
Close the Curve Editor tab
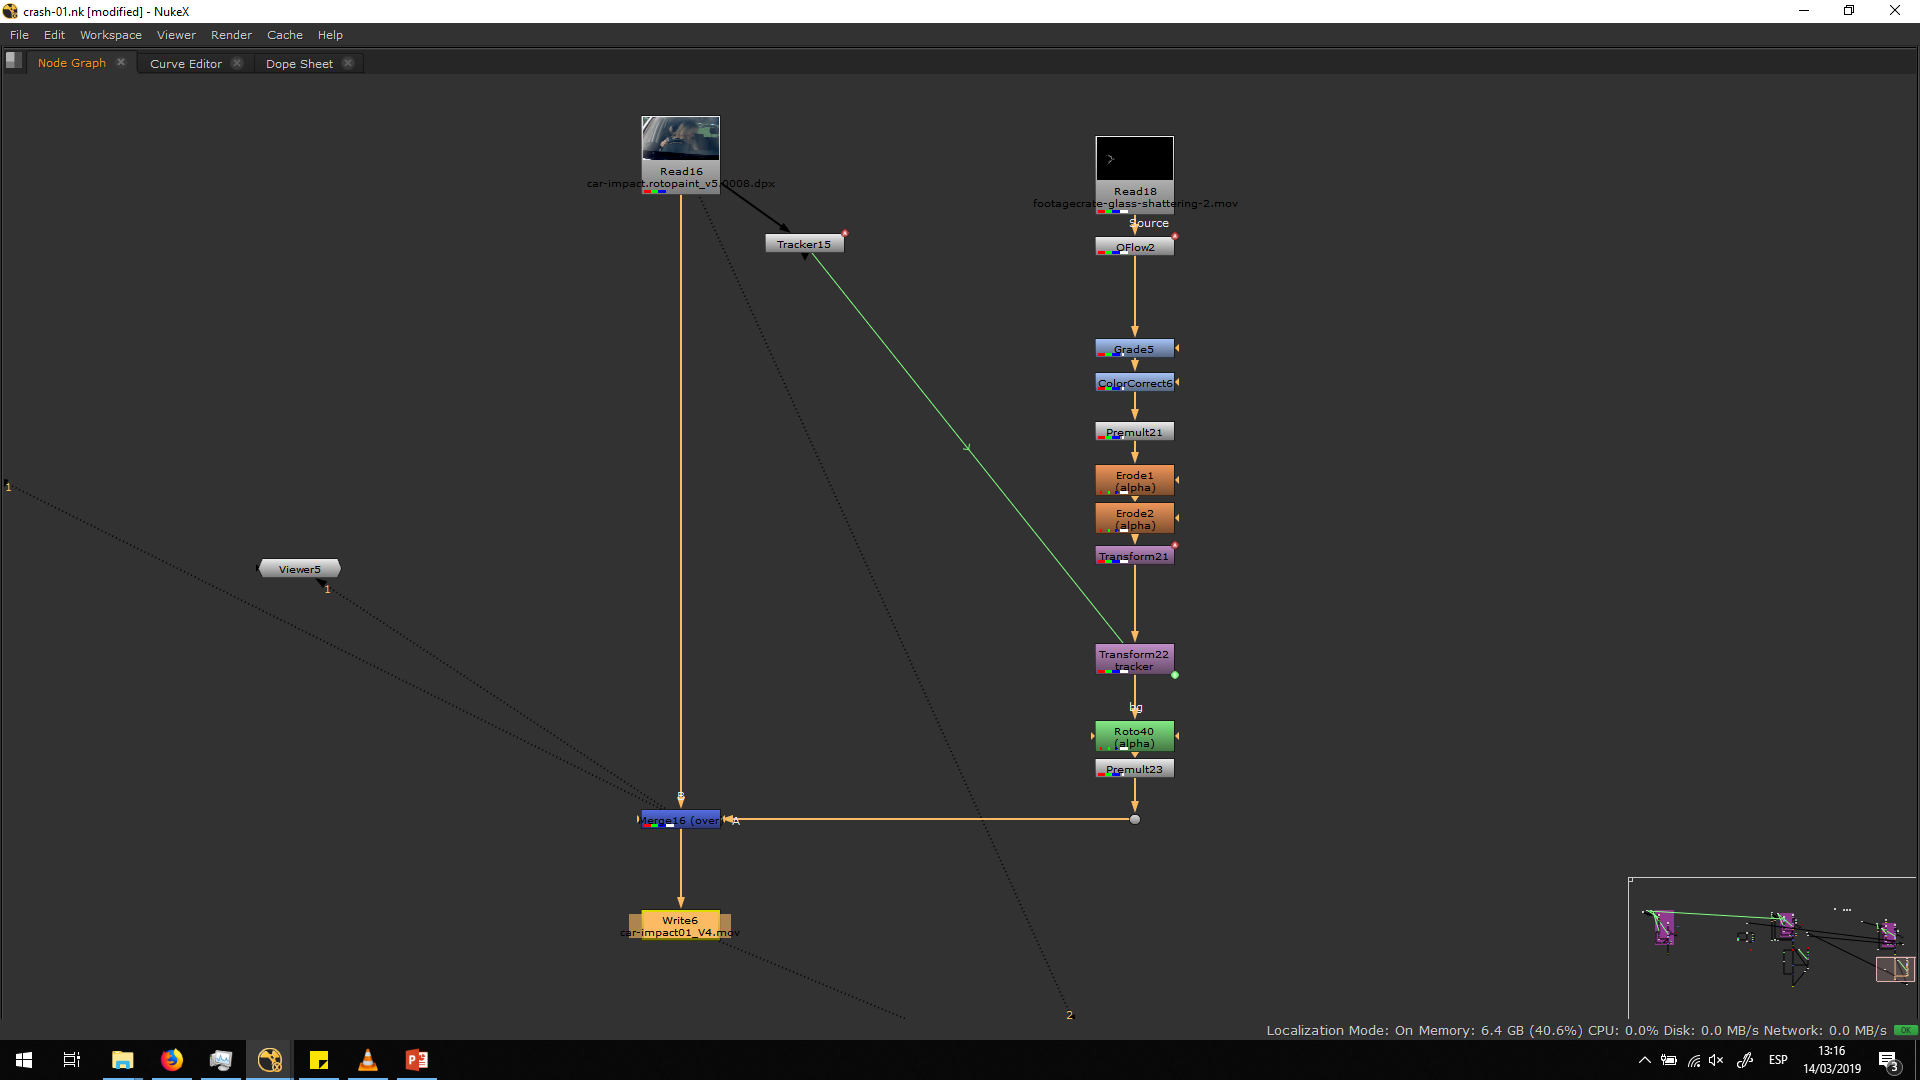[237, 63]
